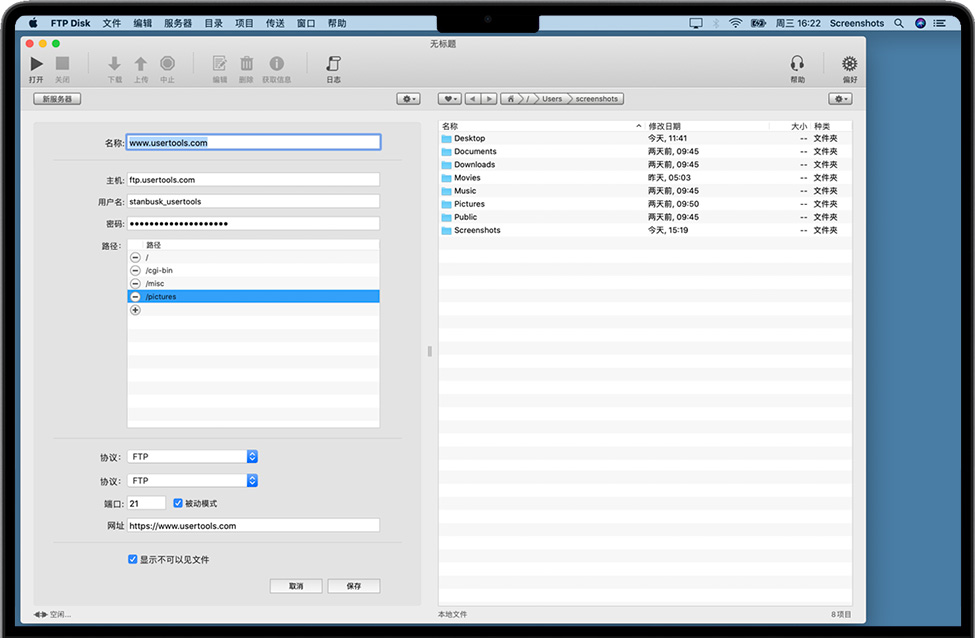The image size is (975, 638).
Task: Click the 新服务器 new server button
Action: click(x=57, y=99)
